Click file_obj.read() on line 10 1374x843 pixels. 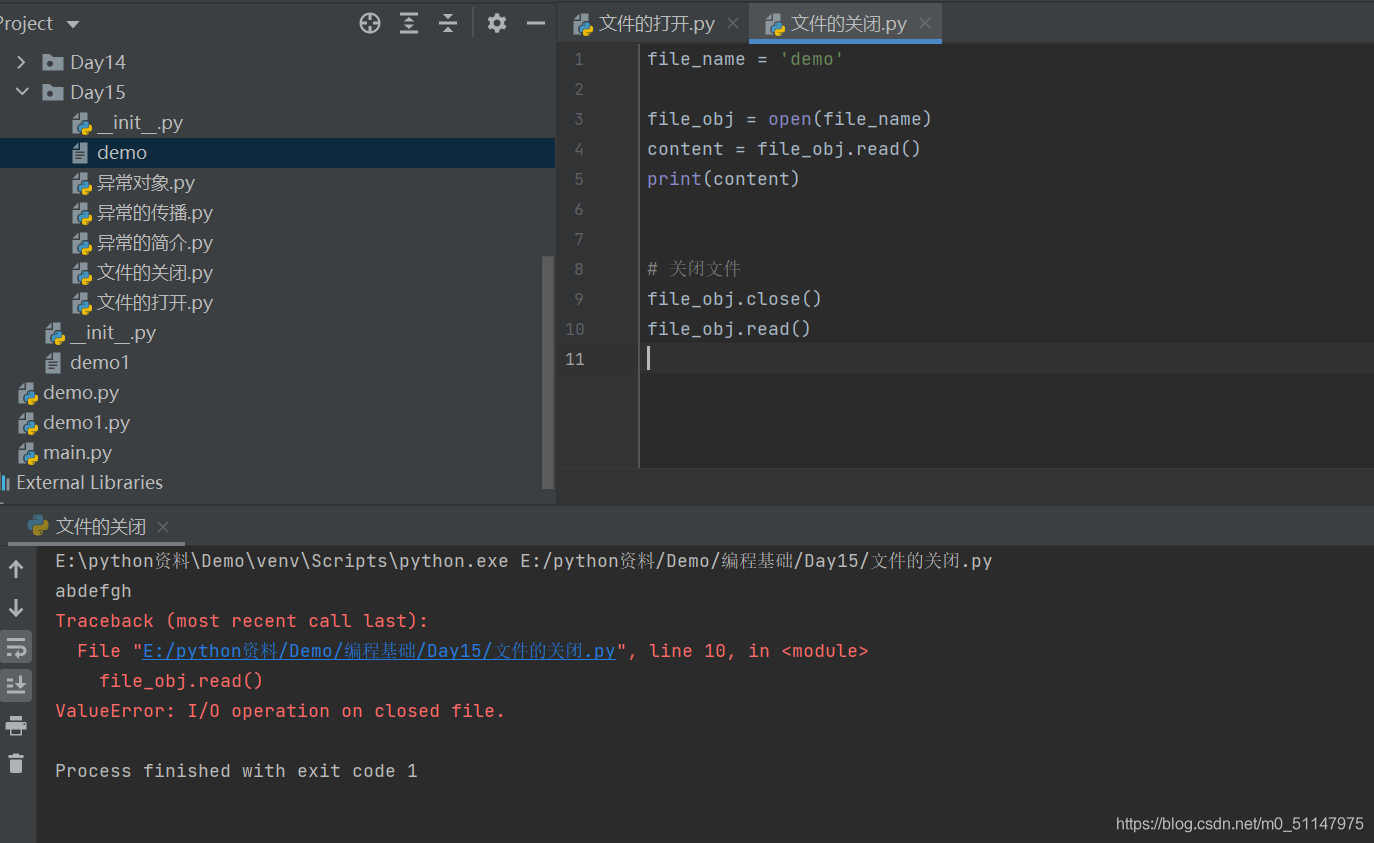(x=729, y=329)
